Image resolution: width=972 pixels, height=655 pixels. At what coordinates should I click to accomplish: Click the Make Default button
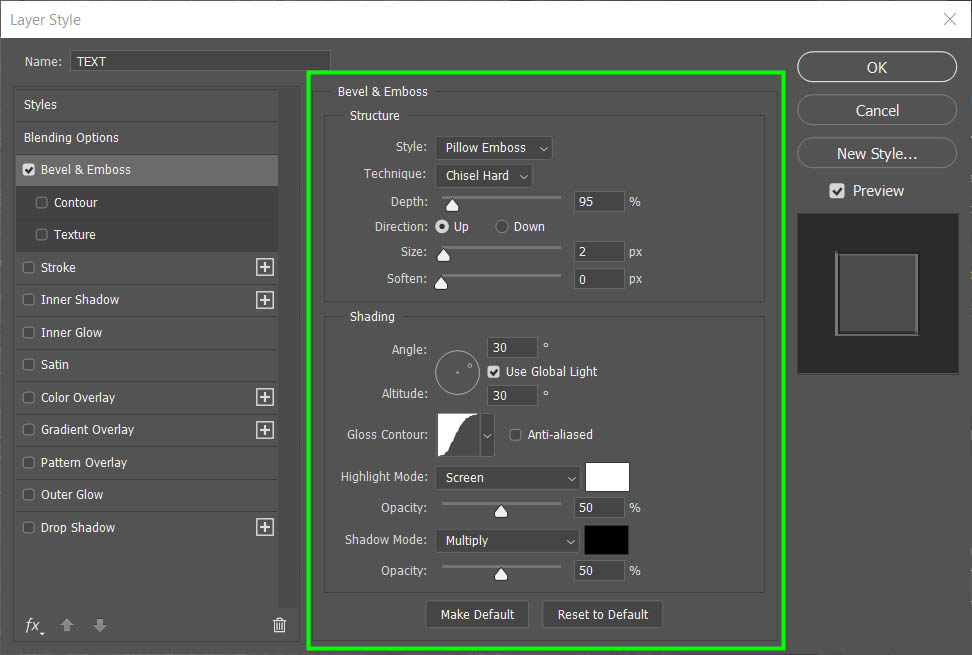tap(477, 615)
